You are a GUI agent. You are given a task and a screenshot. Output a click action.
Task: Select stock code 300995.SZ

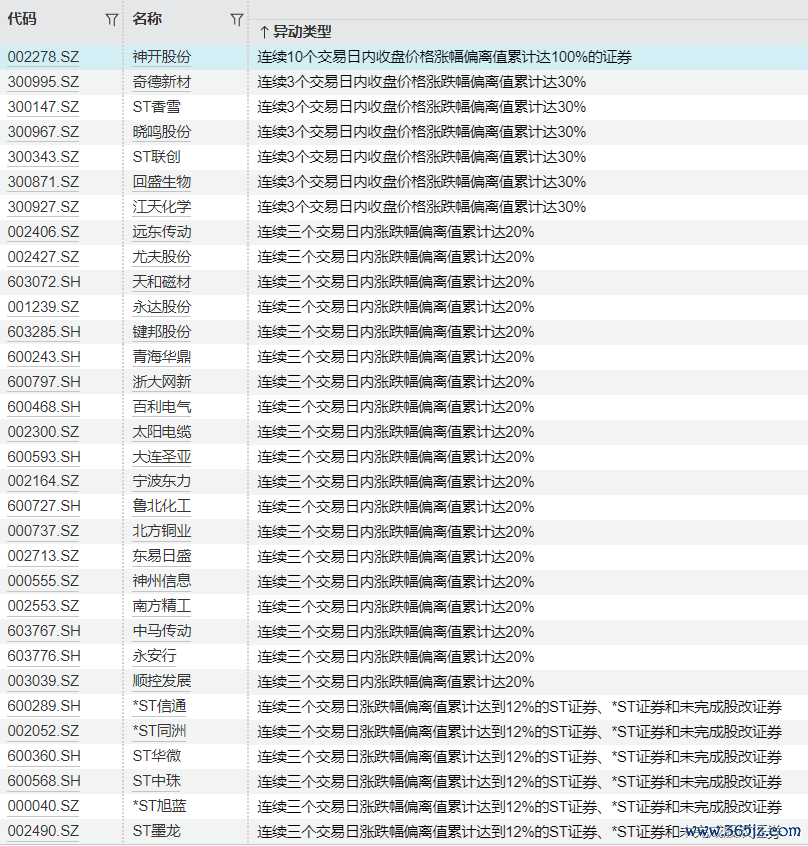click(43, 82)
